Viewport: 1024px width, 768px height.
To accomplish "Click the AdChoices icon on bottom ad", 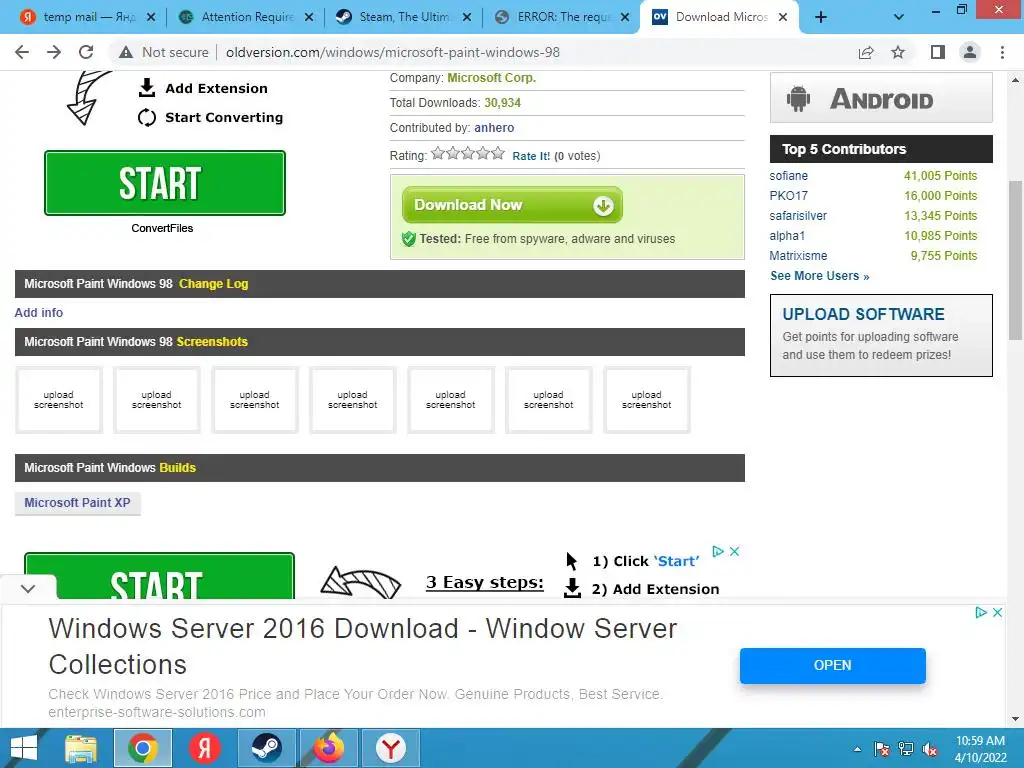I will [x=980, y=613].
